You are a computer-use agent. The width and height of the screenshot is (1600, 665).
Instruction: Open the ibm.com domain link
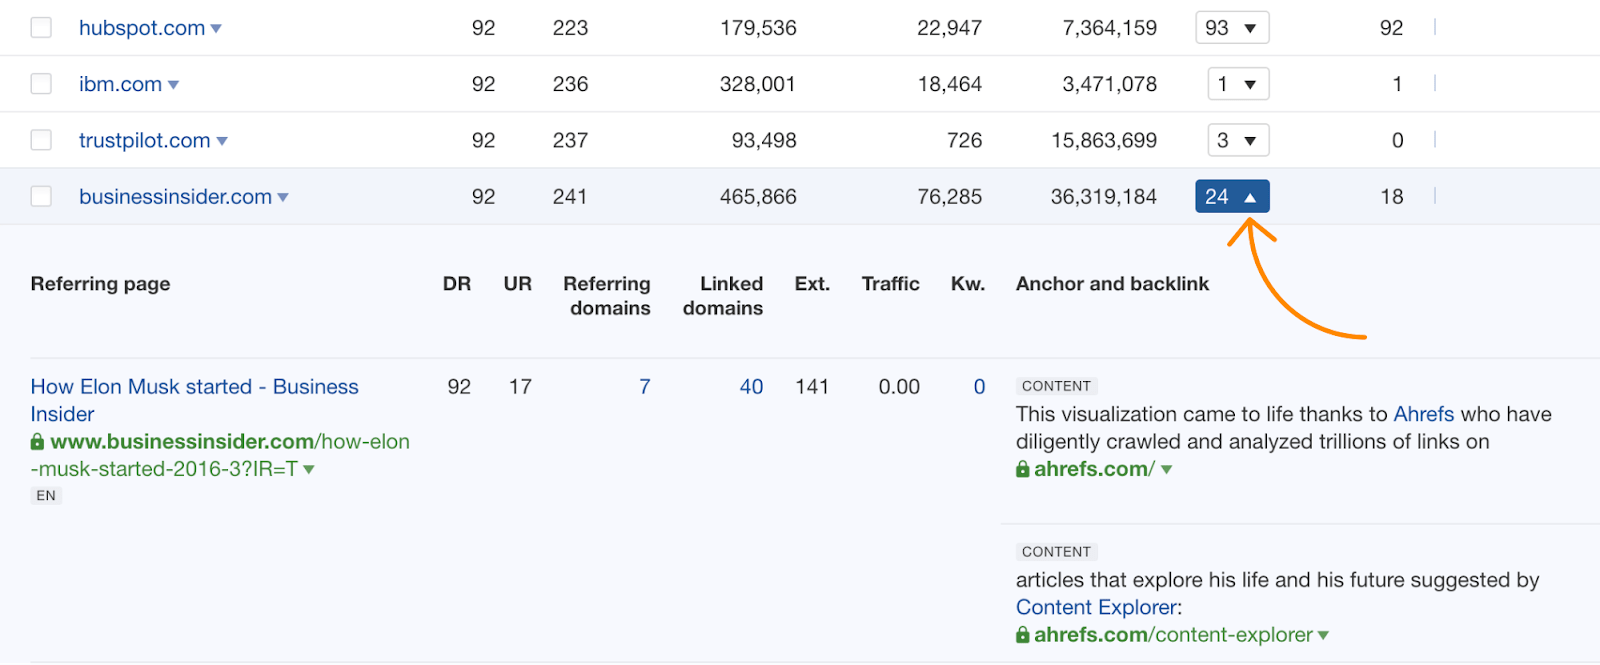tap(120, 84)
